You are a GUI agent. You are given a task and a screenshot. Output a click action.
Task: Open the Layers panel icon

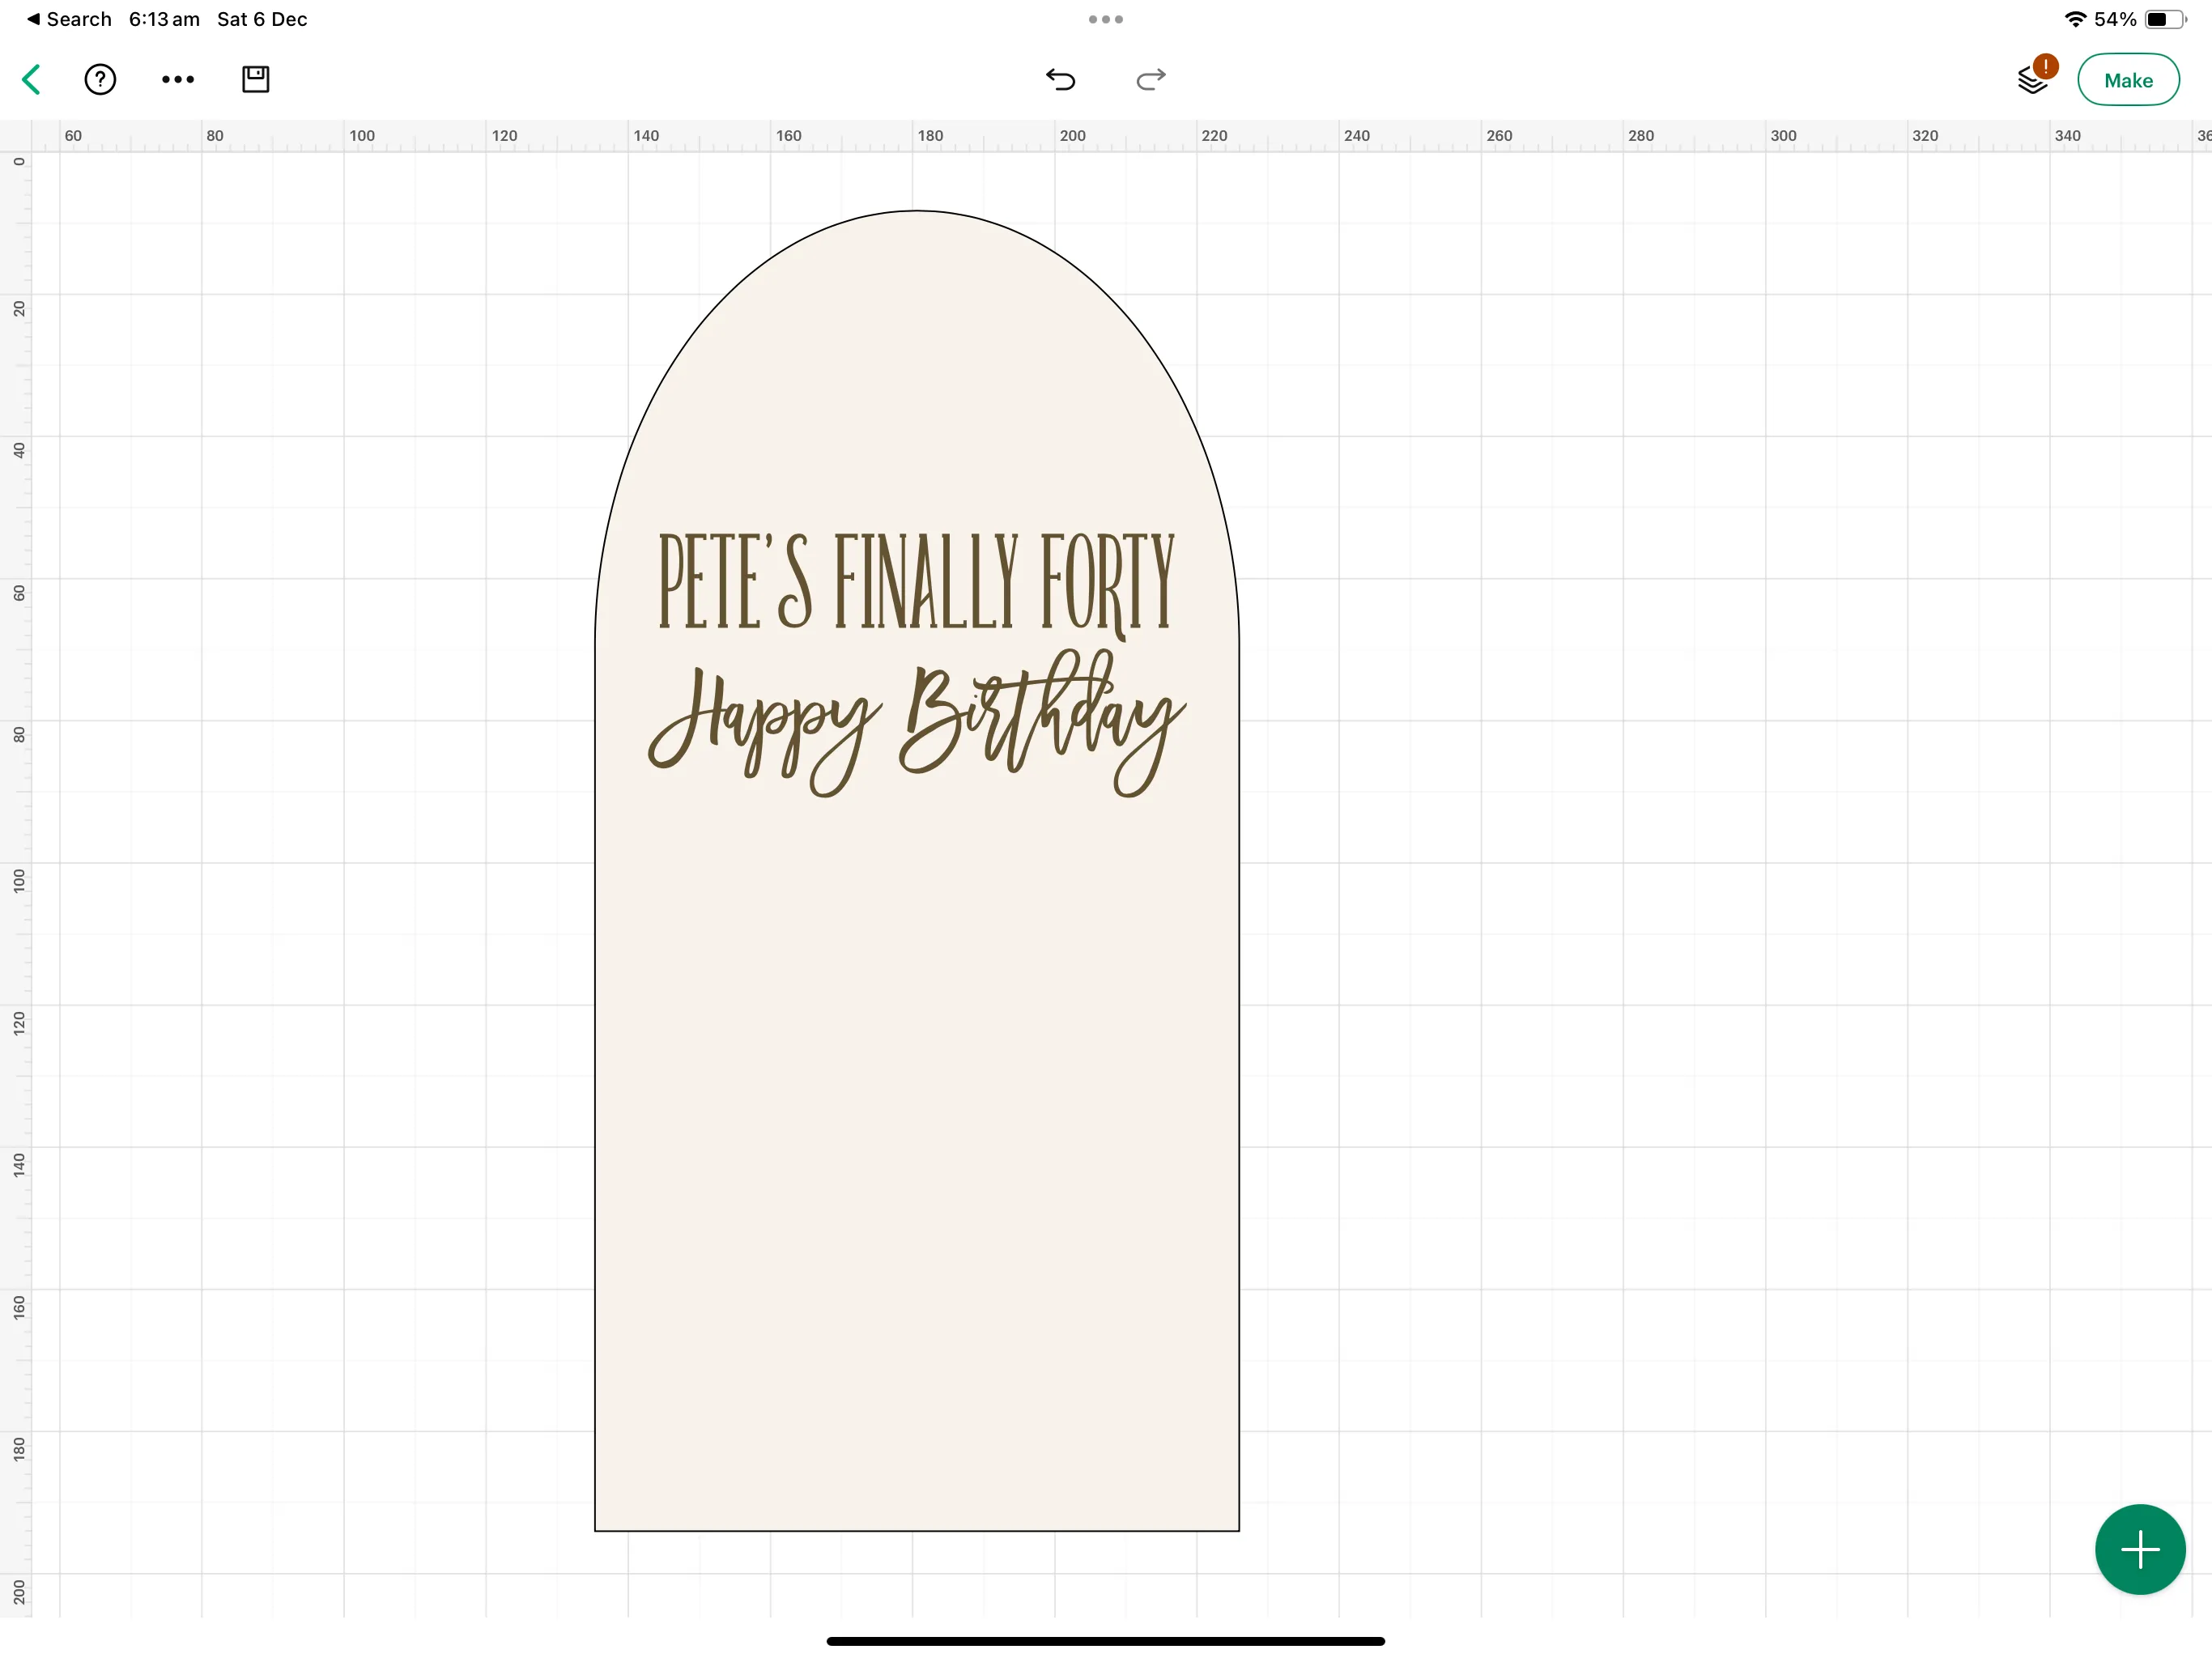(2030, 80)
